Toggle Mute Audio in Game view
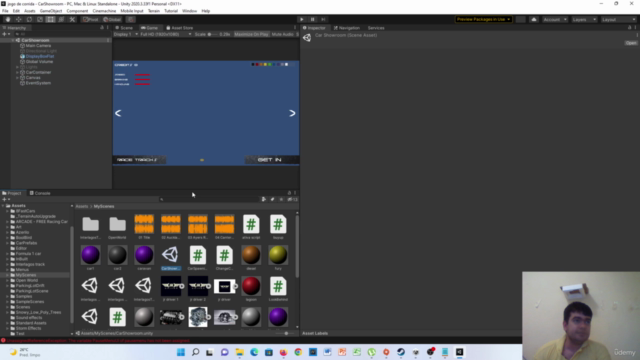640x360 pixels. (282, 34)
